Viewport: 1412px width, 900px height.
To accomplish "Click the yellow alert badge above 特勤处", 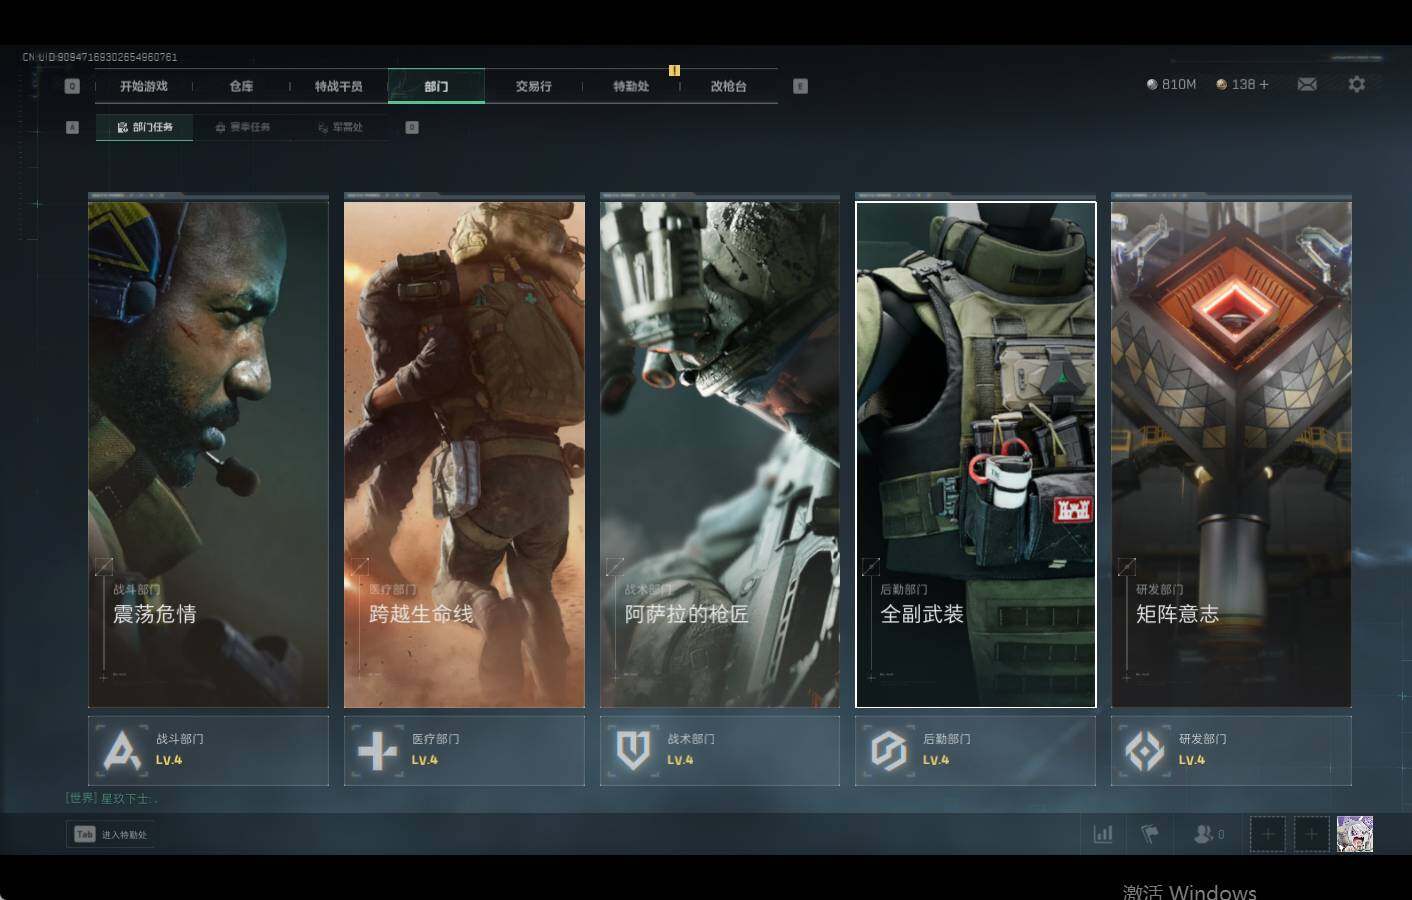I will (674, 70).
